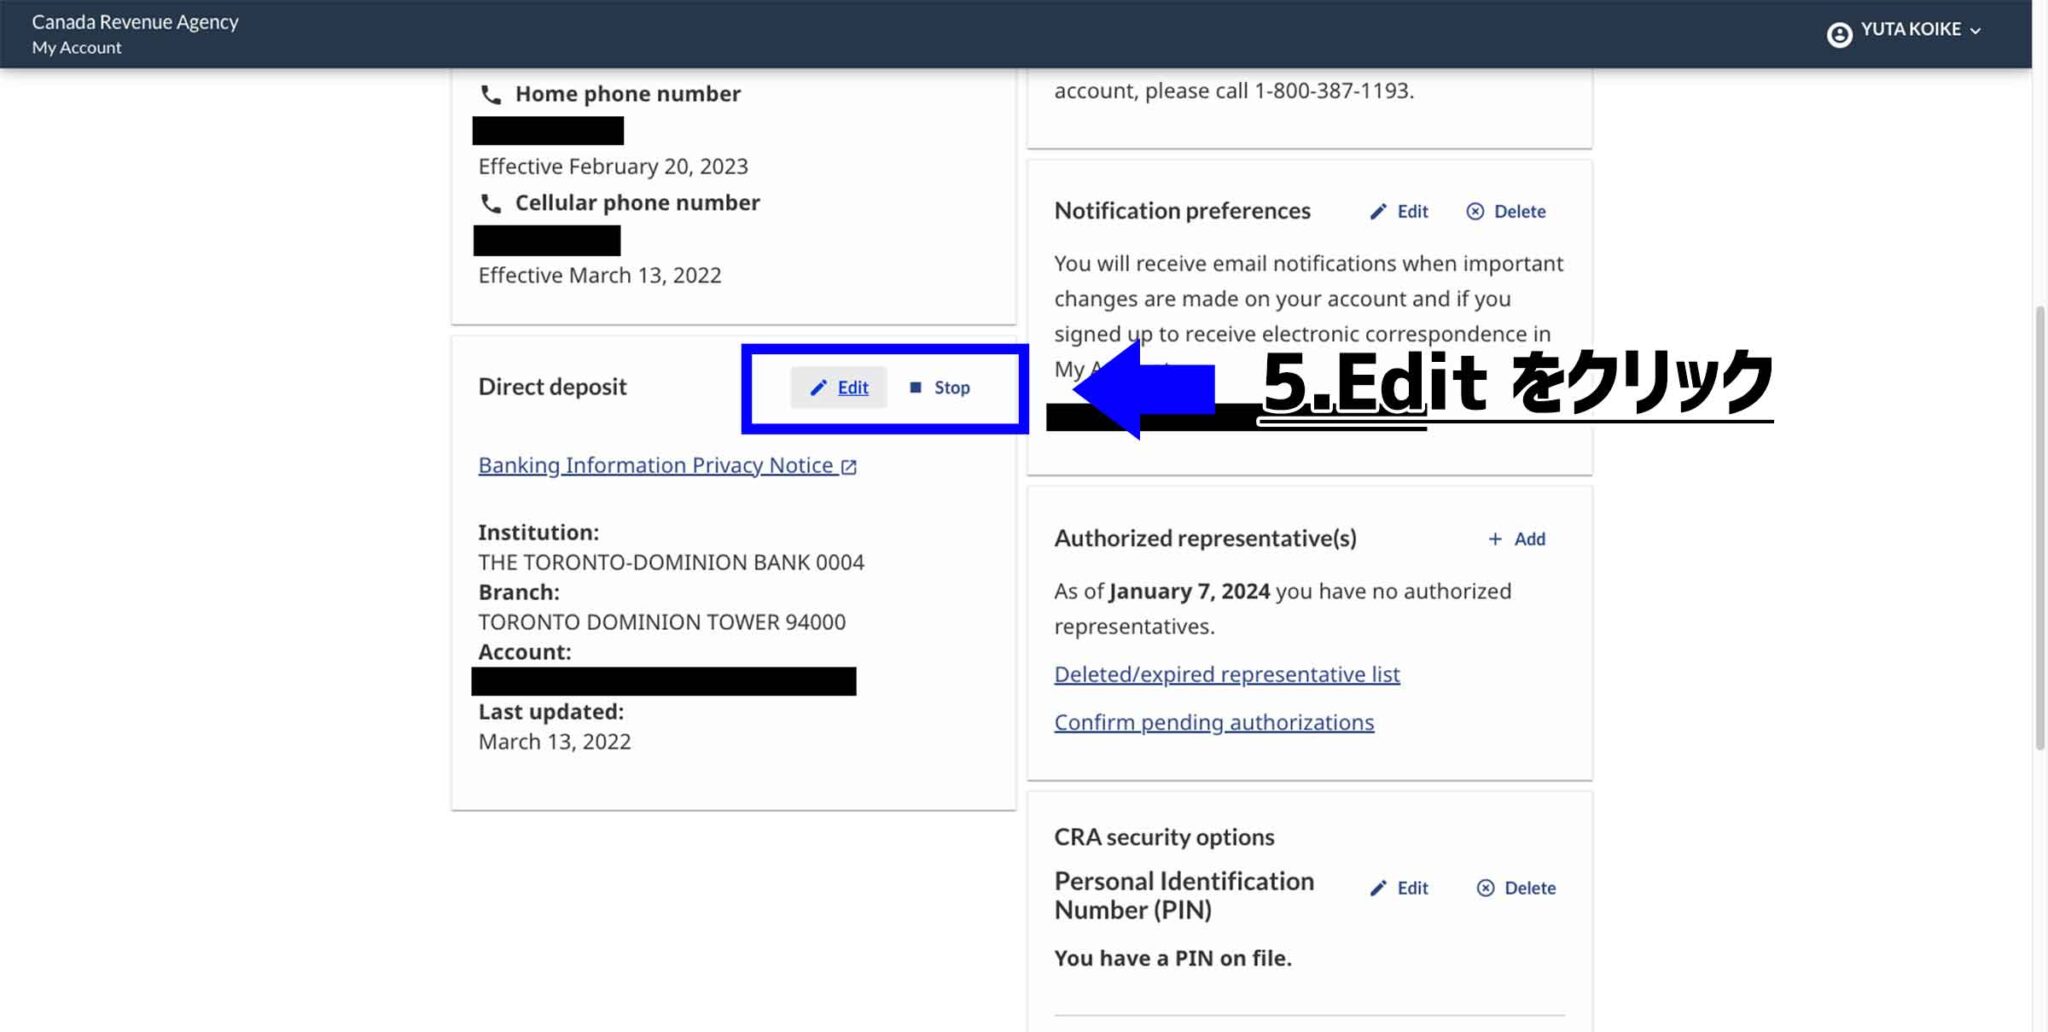This screenshot has height=1032, width=2048.
Task: Click the Delete icon for Notification preferences
Action: coord(1475,211)
